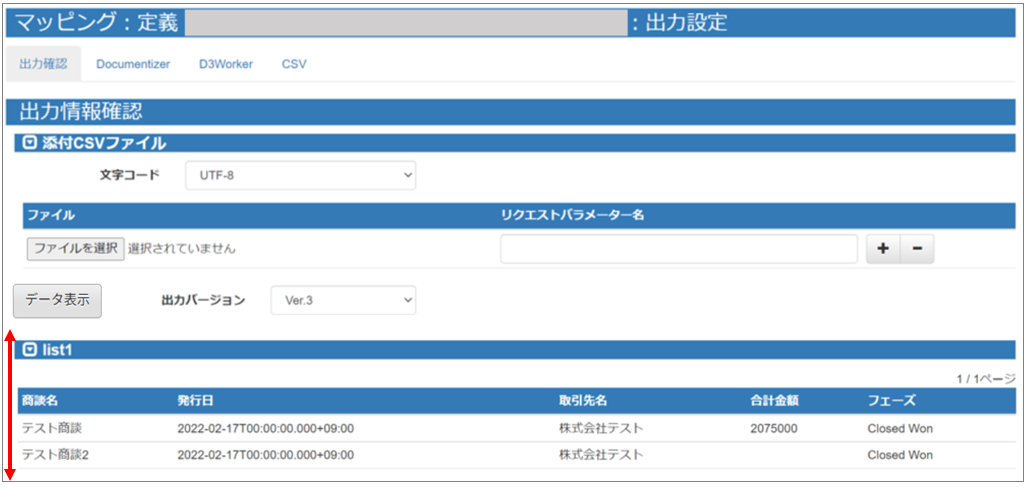Image resolution: width=1026 pixels, height=487 pixels.
Task: Collapse the 添付CSVファイル section icon
Action: (29, 143)
